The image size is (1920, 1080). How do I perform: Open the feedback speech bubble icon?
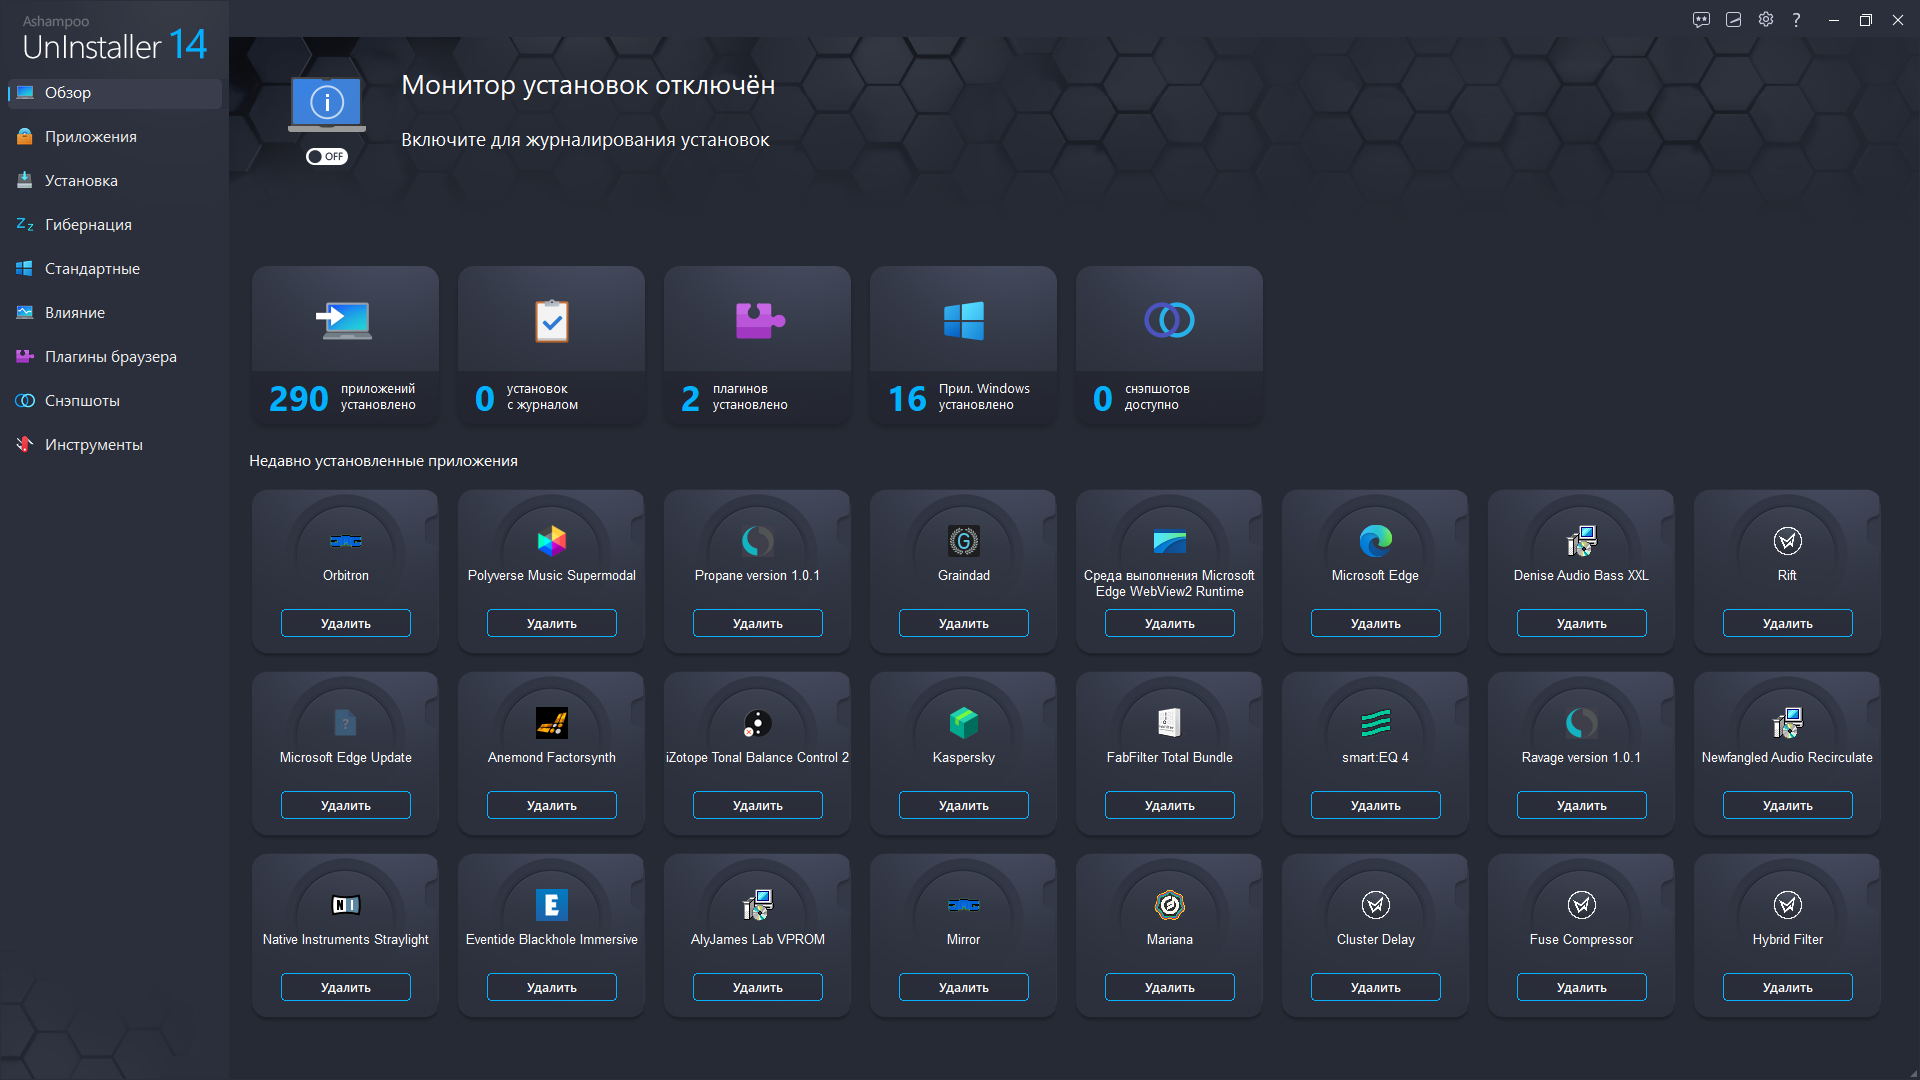tap(1702, 19)
